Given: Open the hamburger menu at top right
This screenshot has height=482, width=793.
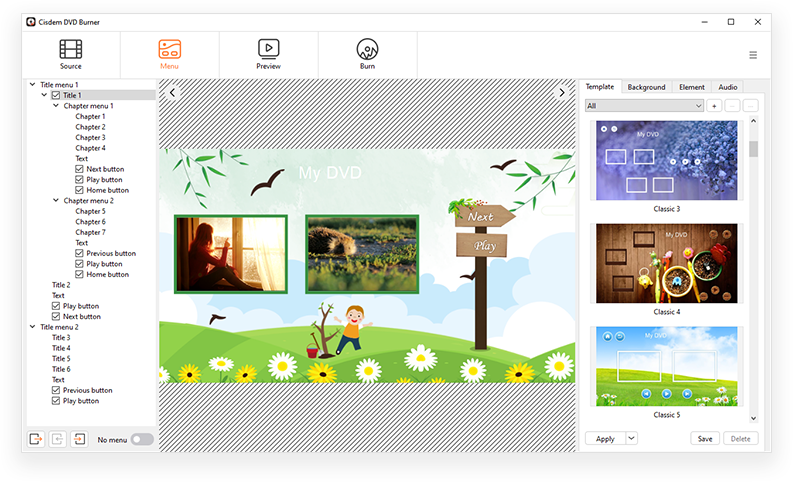Looking at the screenshot, I should coord(753,55).
